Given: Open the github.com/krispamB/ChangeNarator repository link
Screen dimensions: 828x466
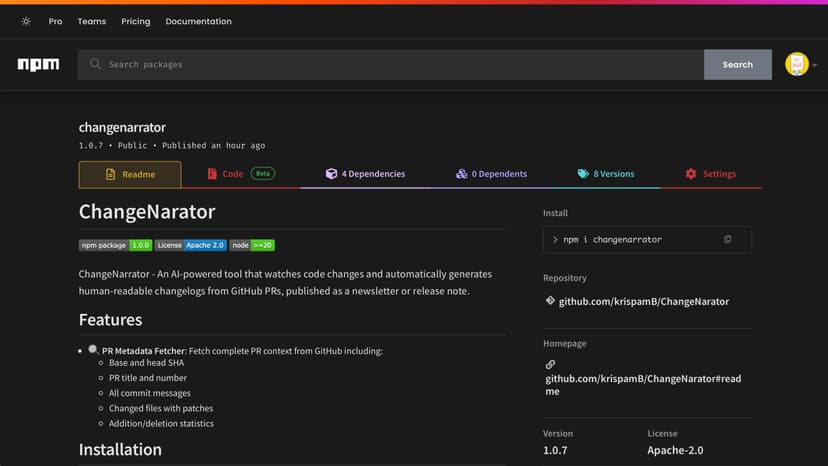Looking at the screenshot, I should 644,302.
